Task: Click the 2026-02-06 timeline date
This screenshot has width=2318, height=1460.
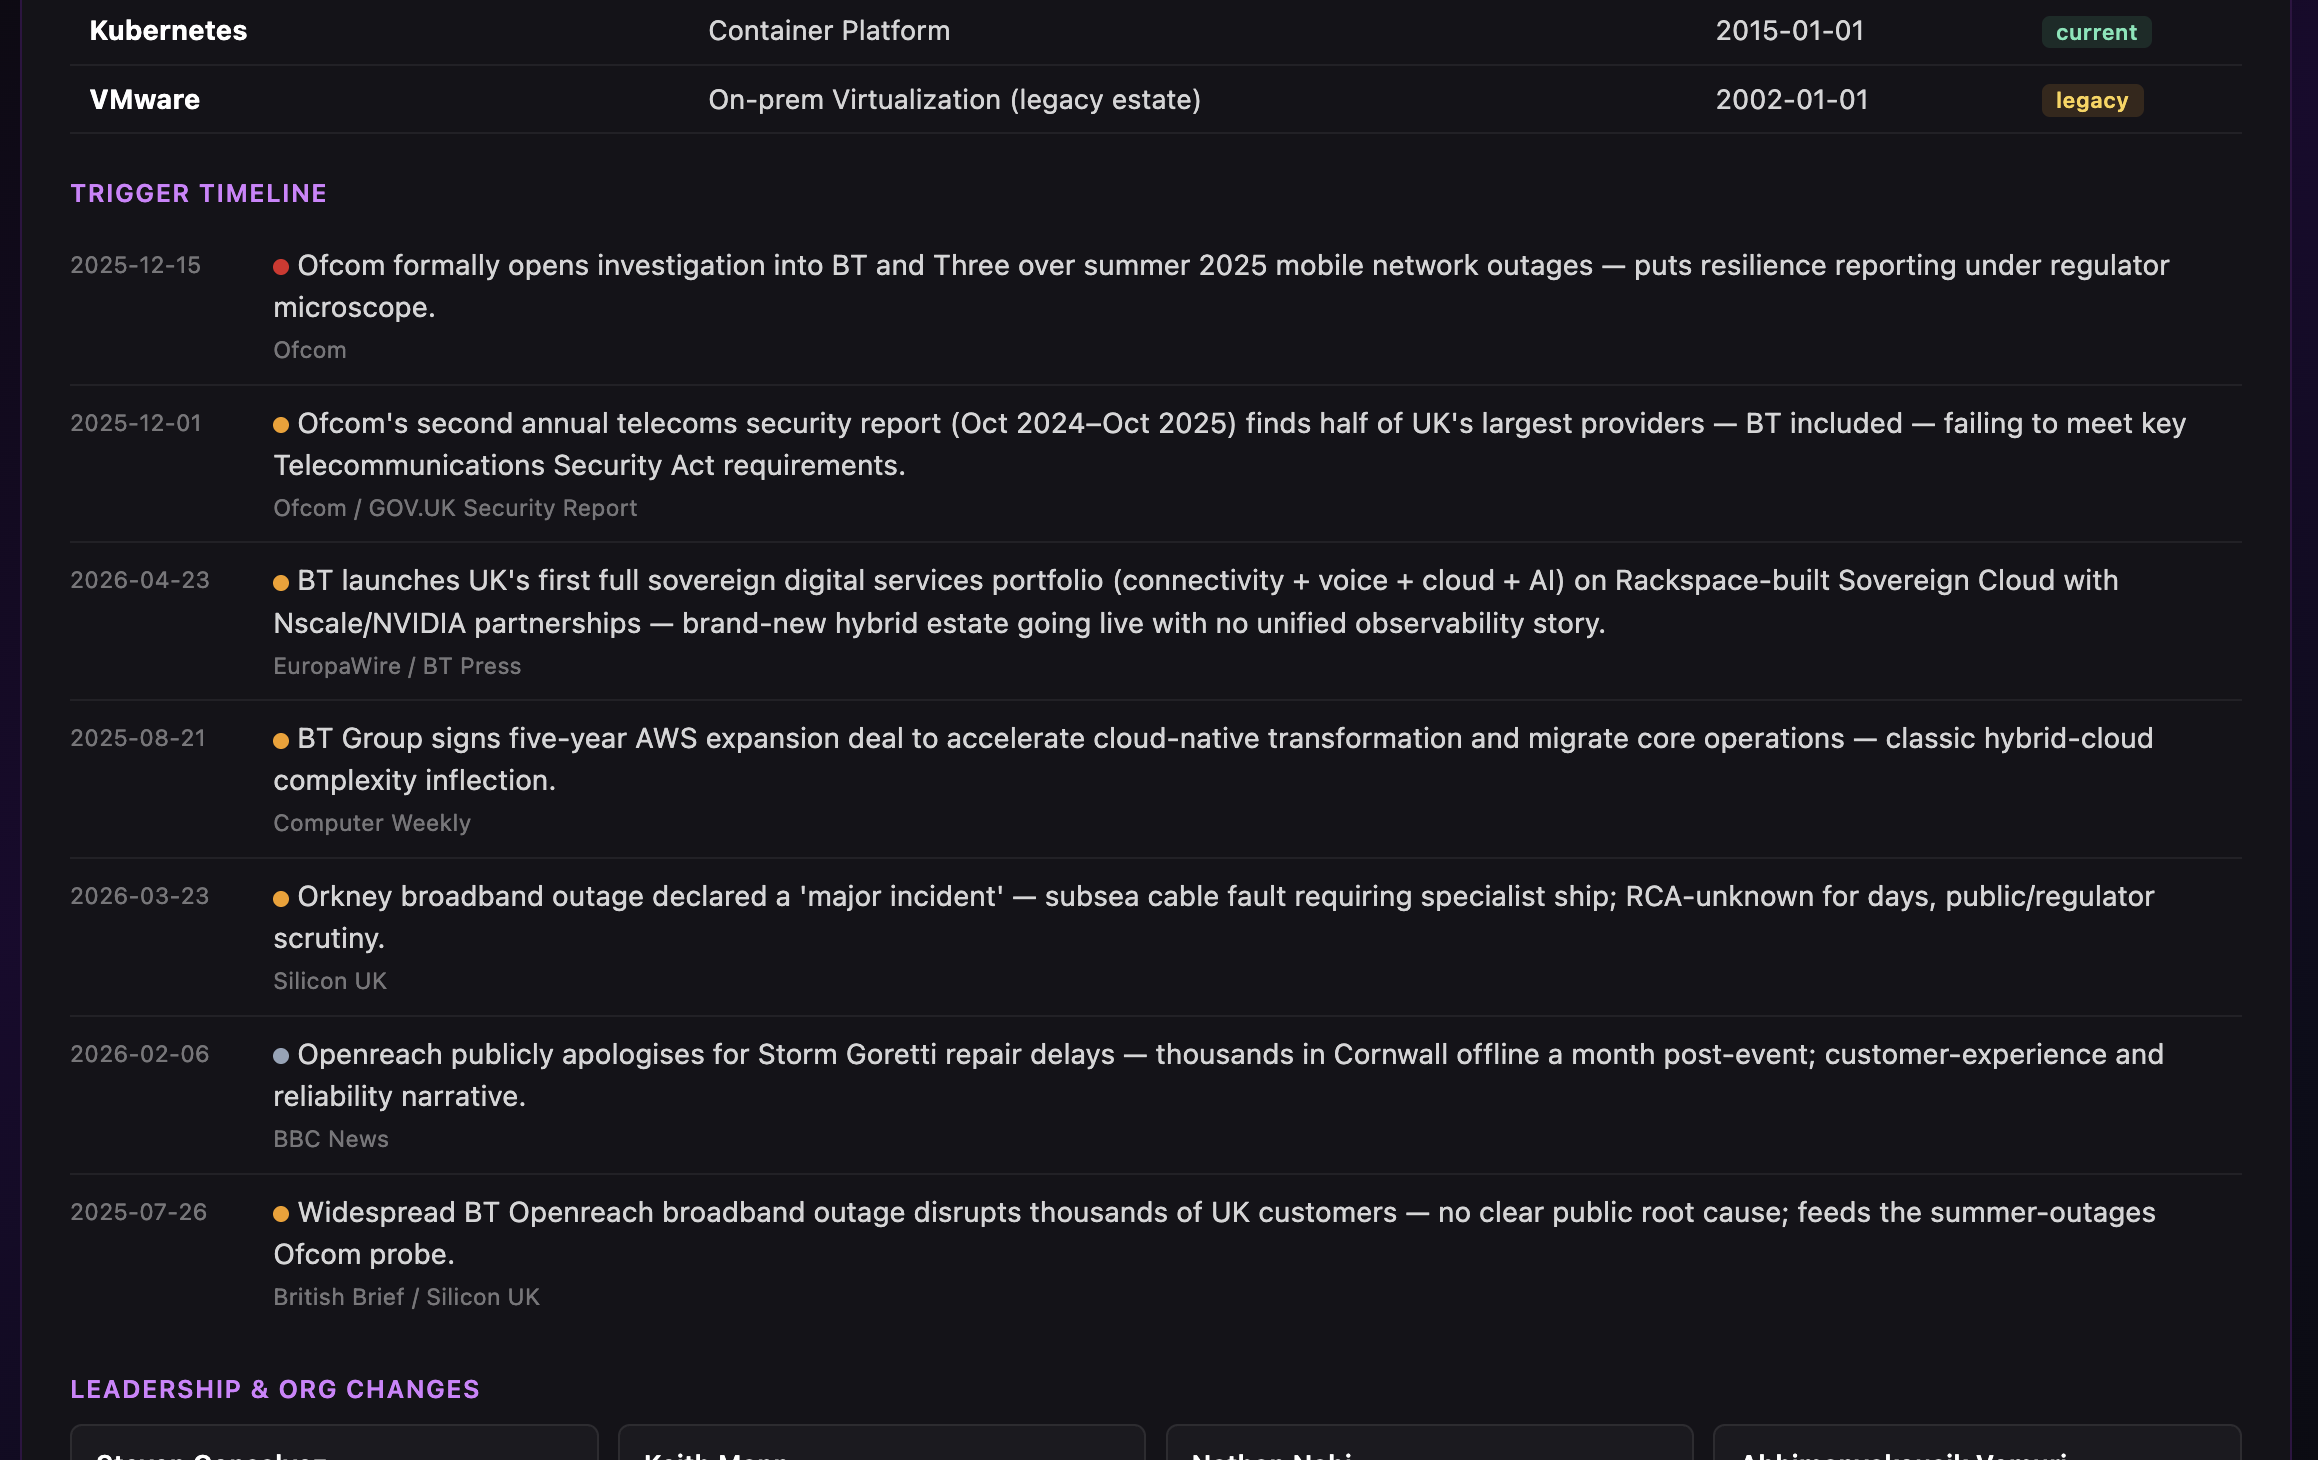Action: coord(139,1054)
